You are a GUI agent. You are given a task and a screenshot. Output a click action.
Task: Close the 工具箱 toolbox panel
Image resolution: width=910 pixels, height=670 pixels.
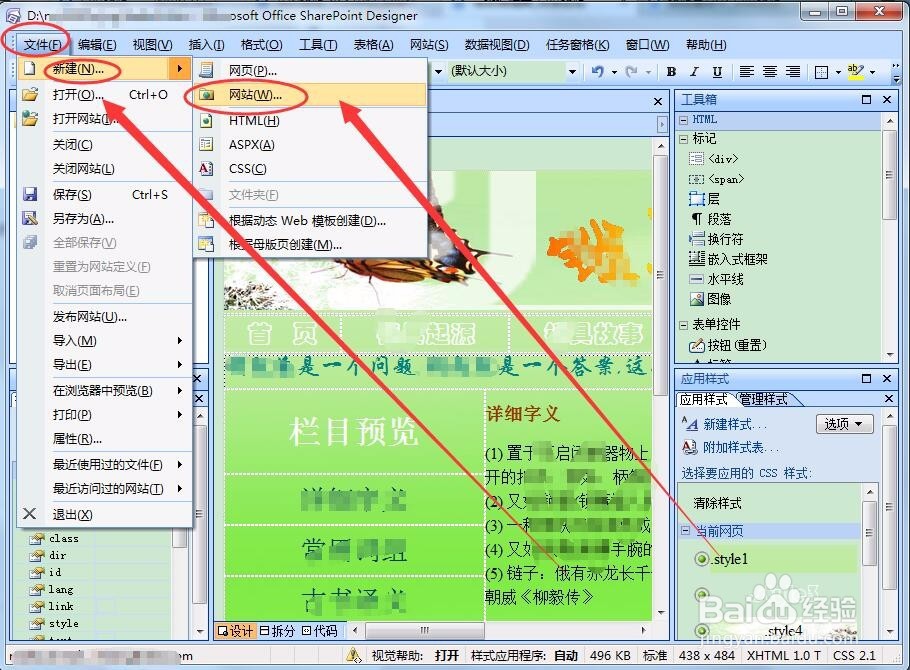pyautogui.click(x=887, y=100)
